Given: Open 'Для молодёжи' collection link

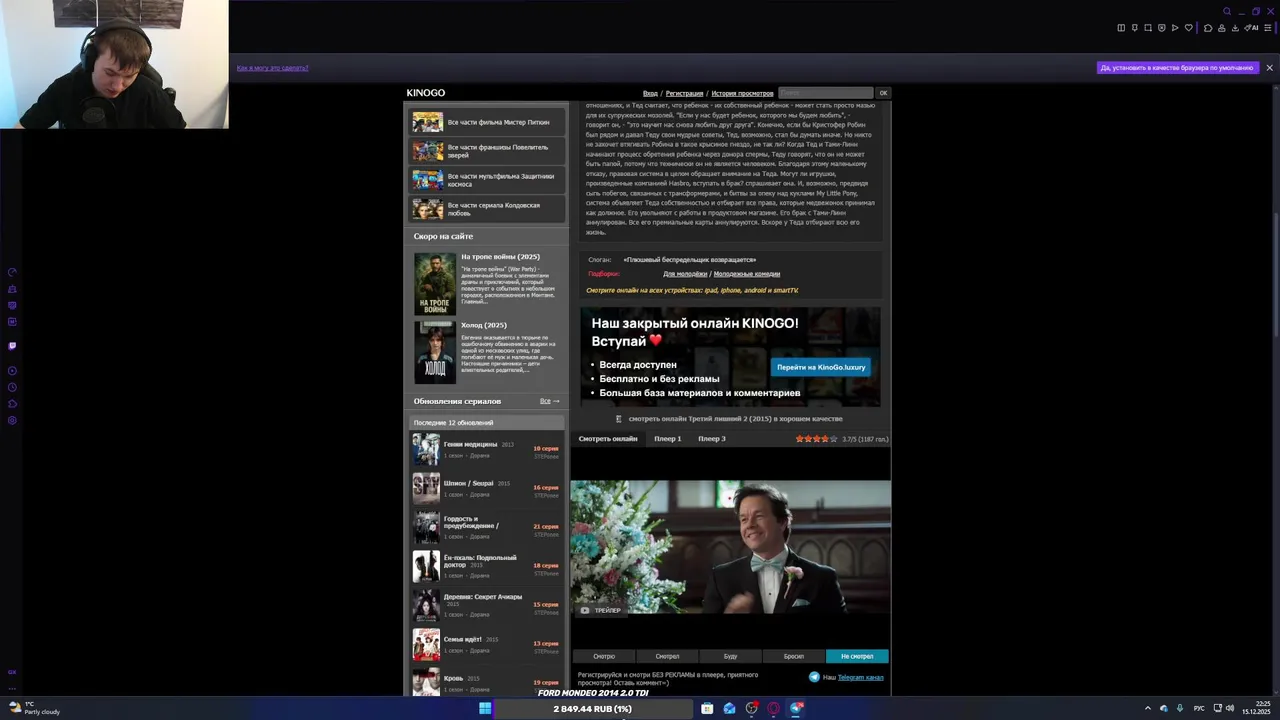Looking at the screenshot, I should point(685,274).
